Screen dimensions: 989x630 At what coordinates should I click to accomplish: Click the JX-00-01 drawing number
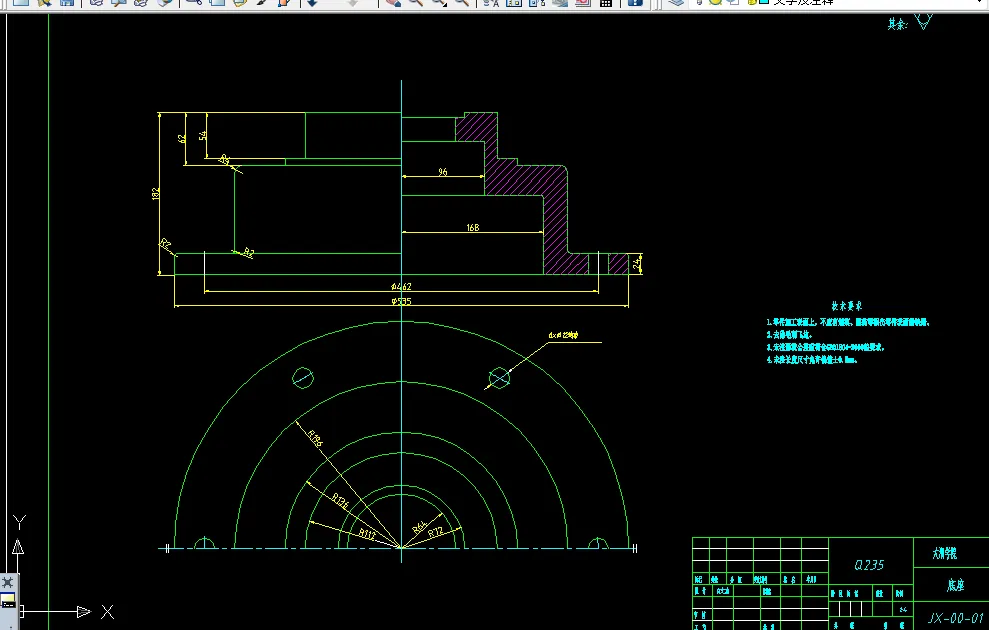956,618
